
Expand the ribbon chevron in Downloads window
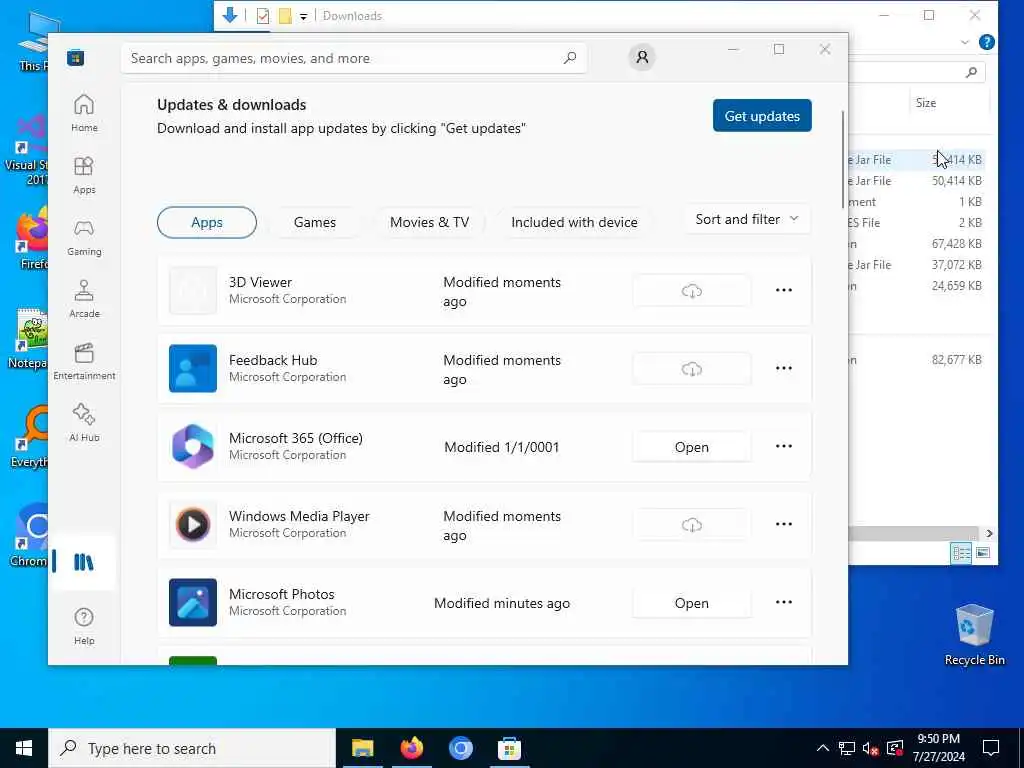(965, 42)
